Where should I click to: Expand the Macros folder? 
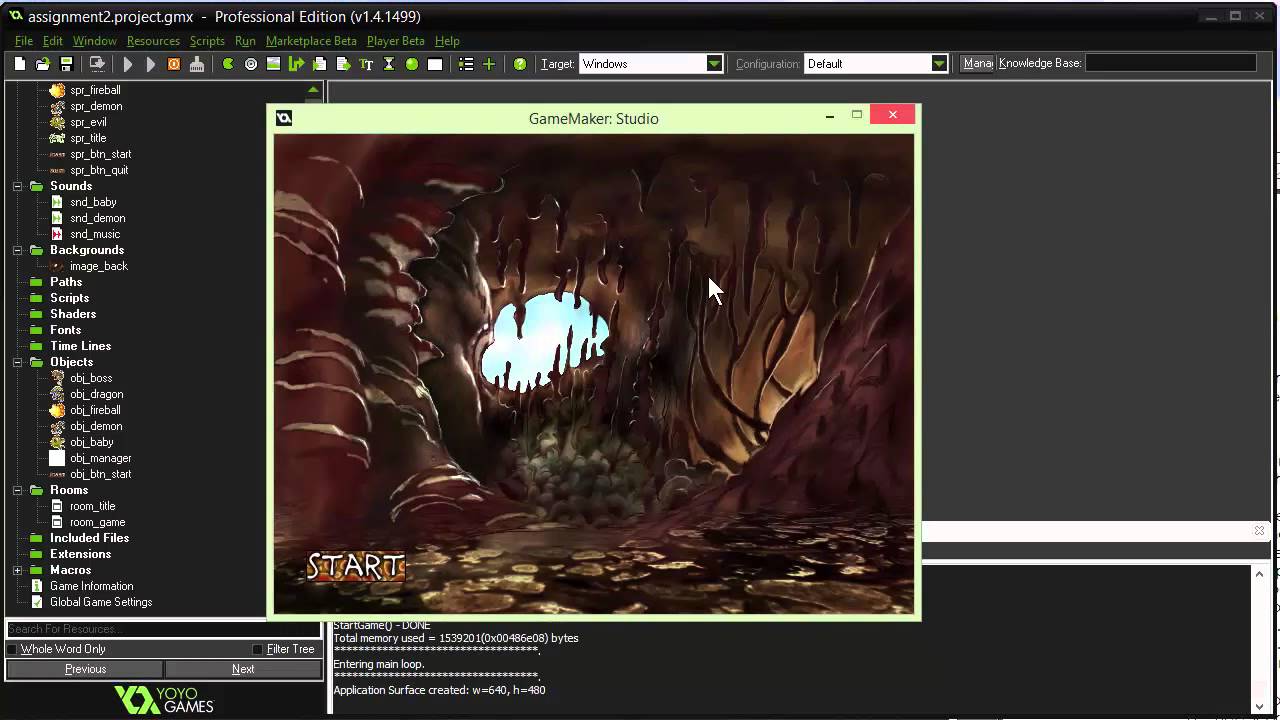pyautogui.click(x=17, y=570)
